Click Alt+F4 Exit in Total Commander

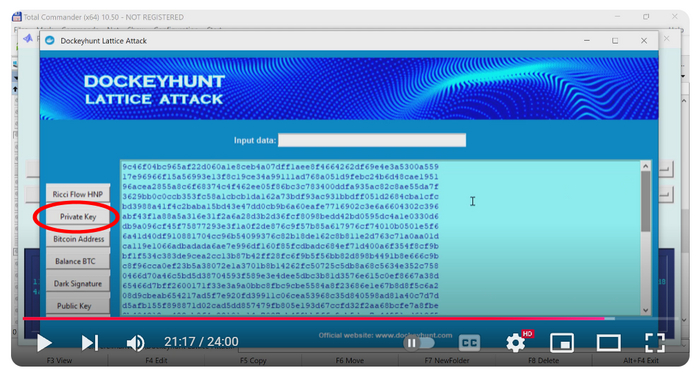coord(641,360)
